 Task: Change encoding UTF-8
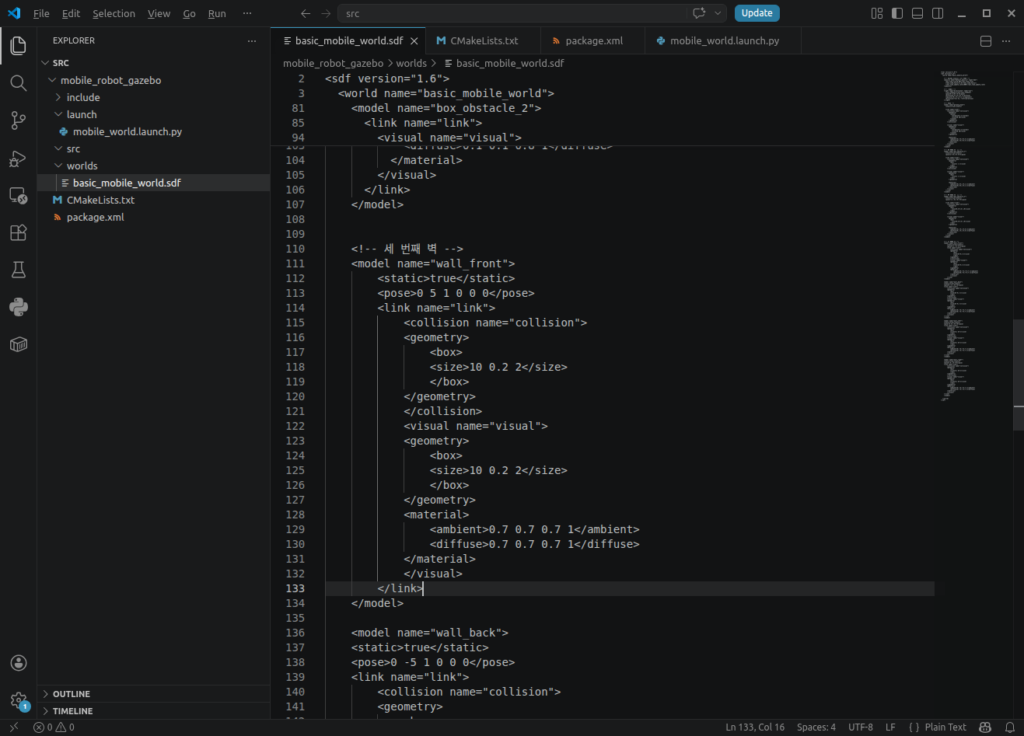click(x=860, y=727)
